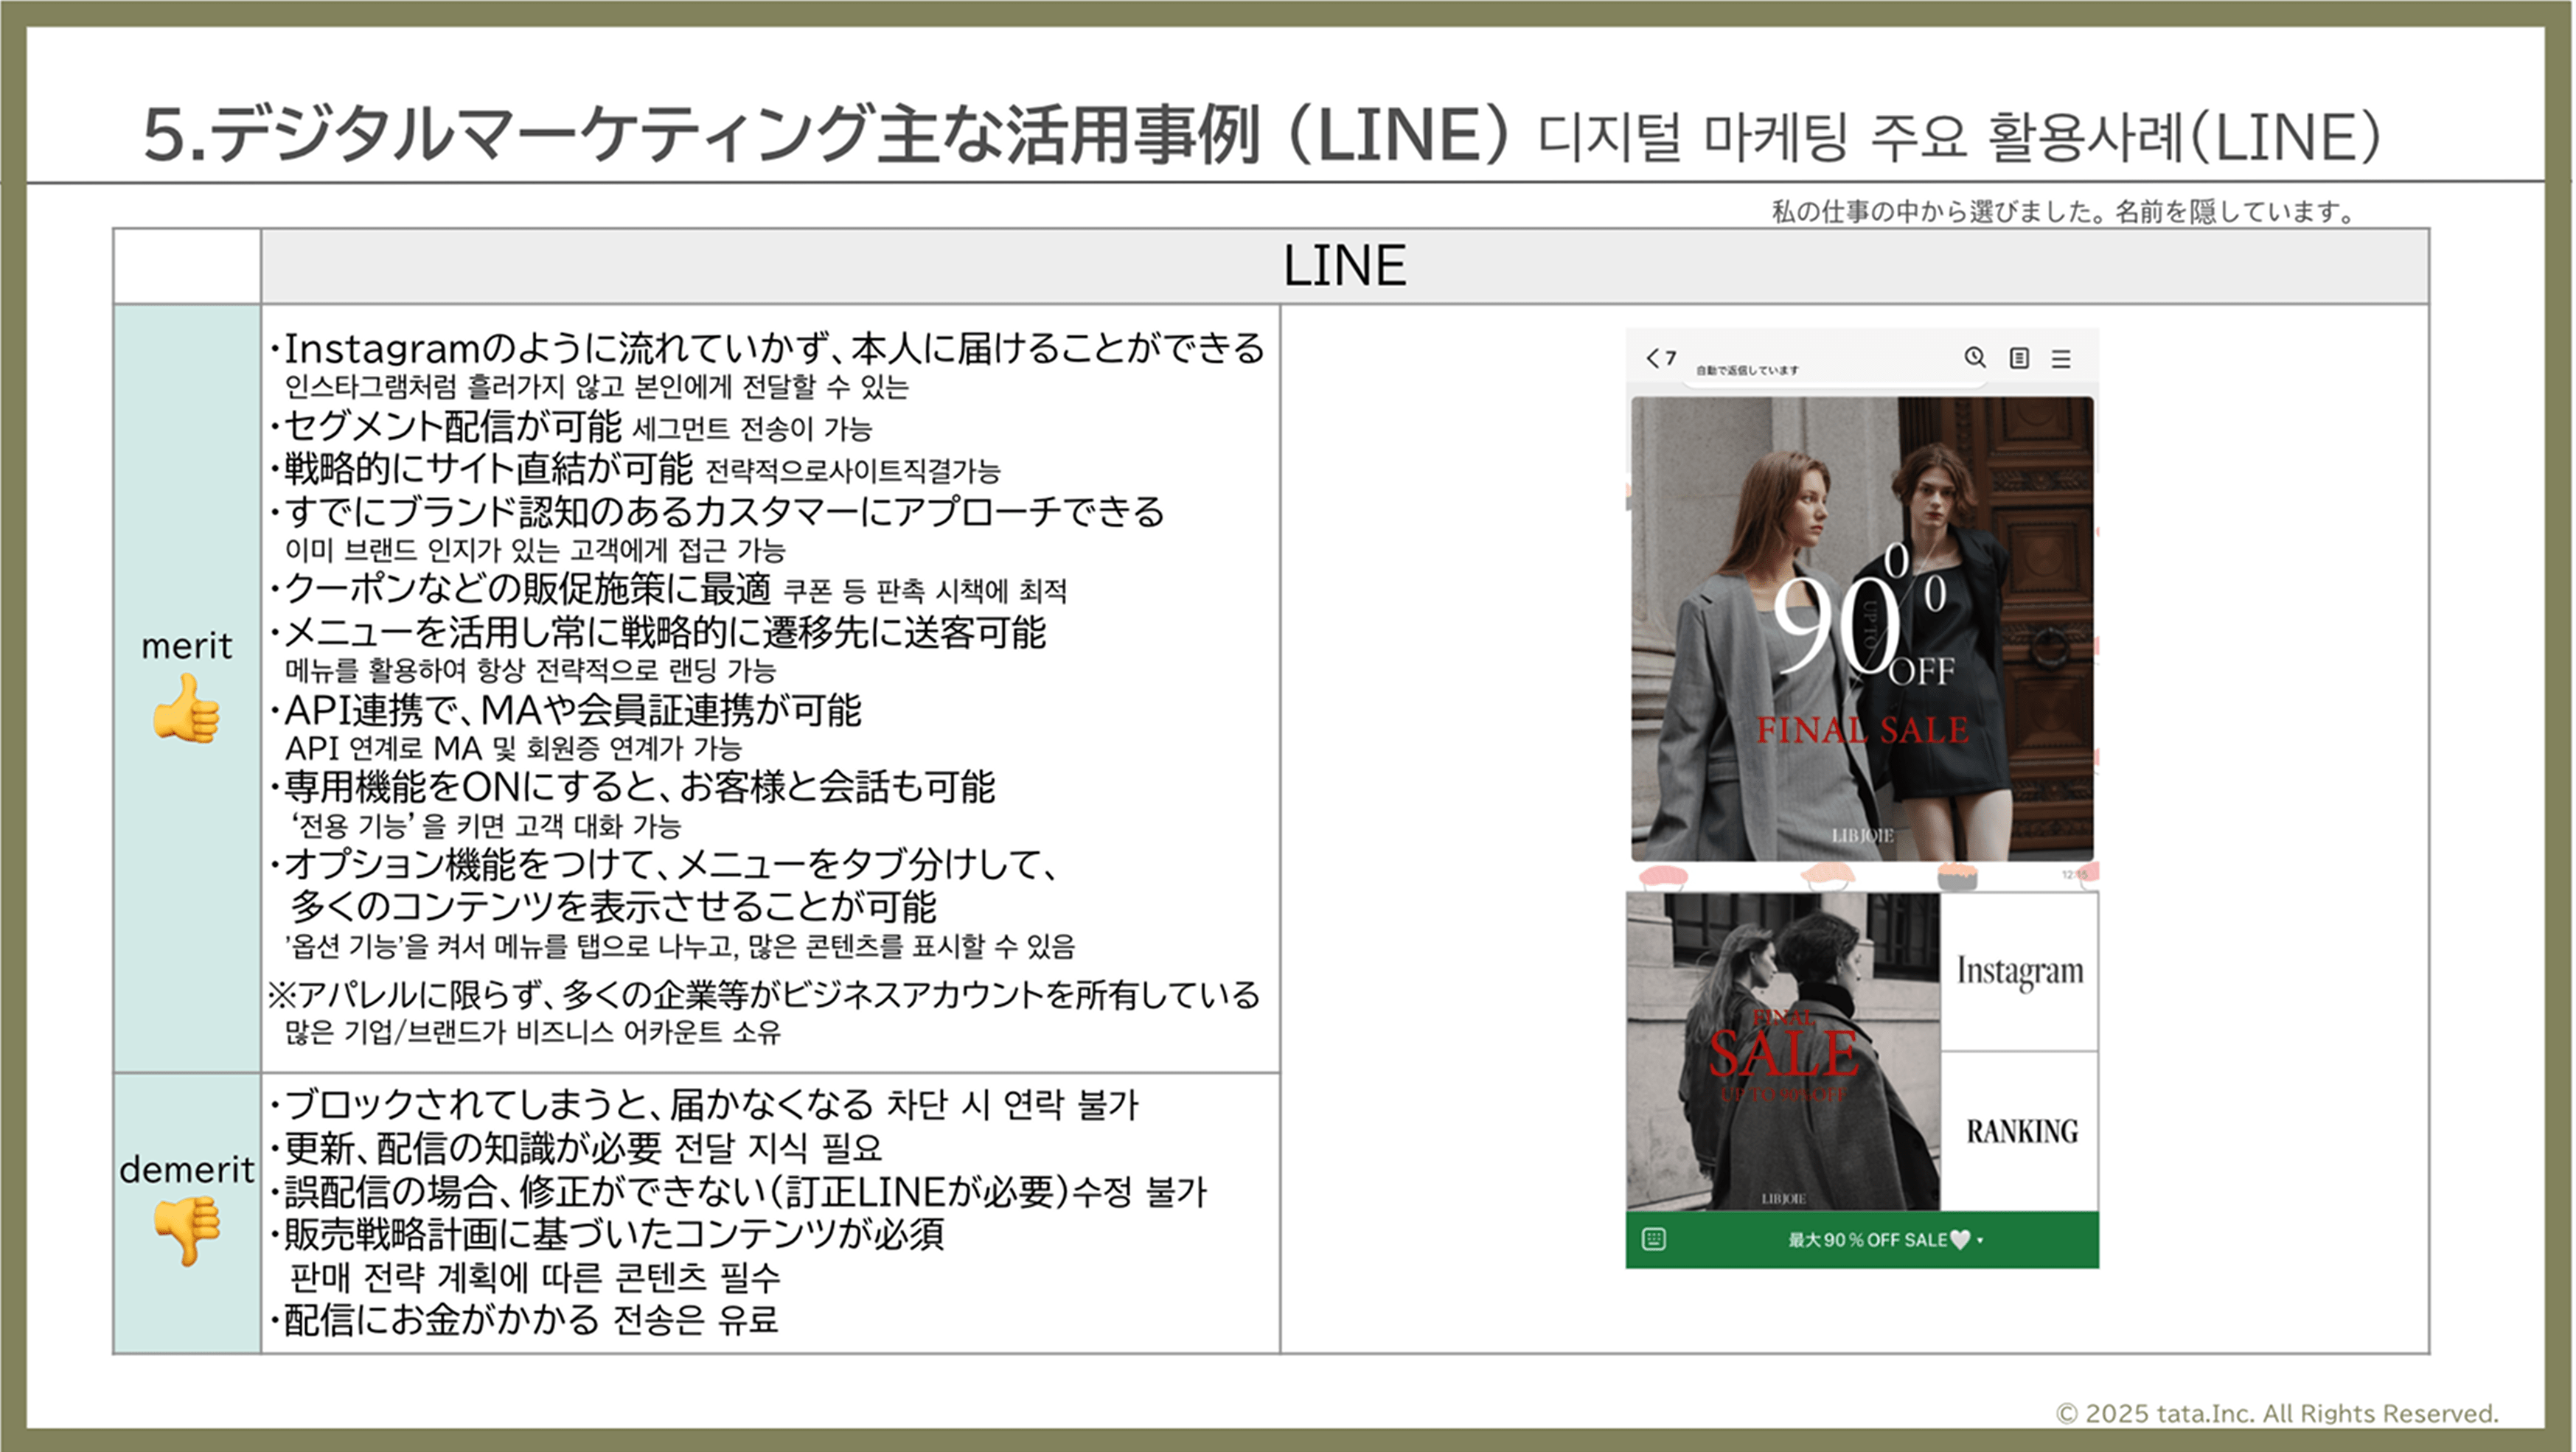
Task: Select the notes/document icon in the chat header
Action: click(x=2021, y=359)
